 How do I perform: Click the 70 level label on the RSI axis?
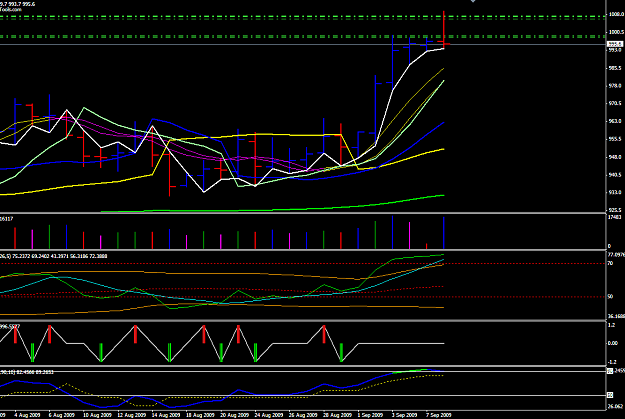point(611,264)
